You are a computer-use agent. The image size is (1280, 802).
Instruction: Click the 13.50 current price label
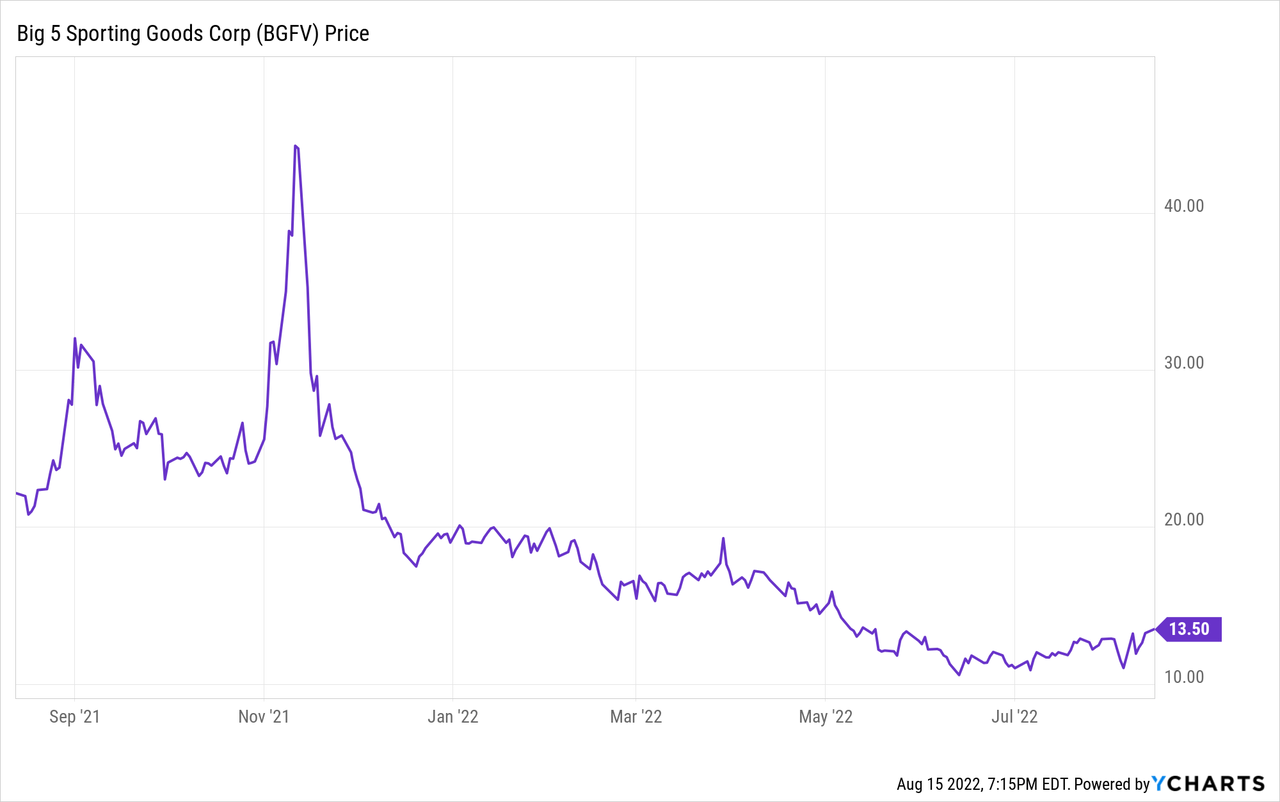[x=1189, y=629]
